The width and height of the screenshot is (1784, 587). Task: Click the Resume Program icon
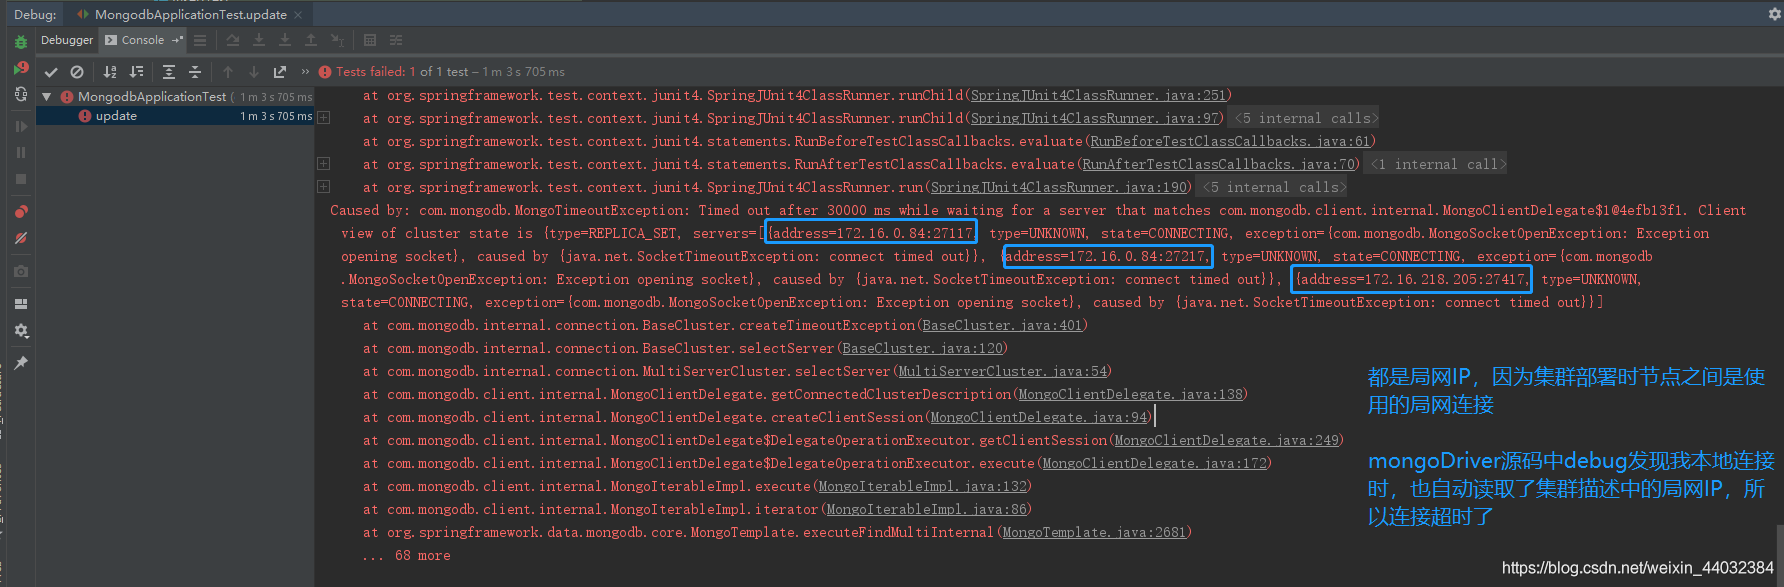click(x=21, y=126)
